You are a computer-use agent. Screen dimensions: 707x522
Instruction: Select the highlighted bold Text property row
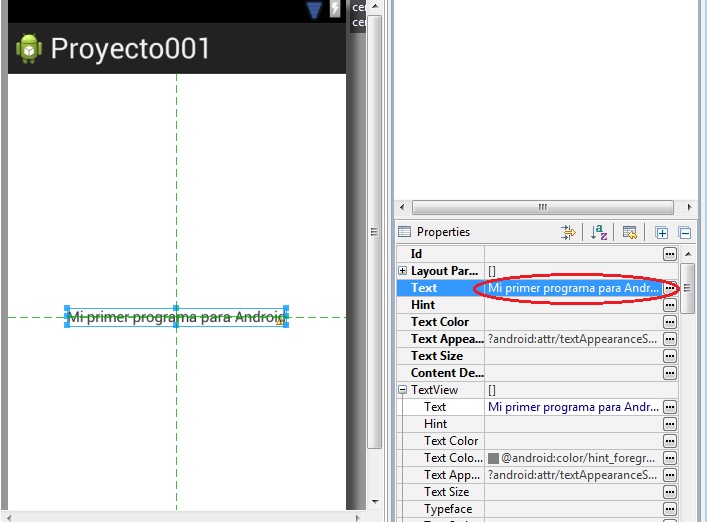(537, 288)
